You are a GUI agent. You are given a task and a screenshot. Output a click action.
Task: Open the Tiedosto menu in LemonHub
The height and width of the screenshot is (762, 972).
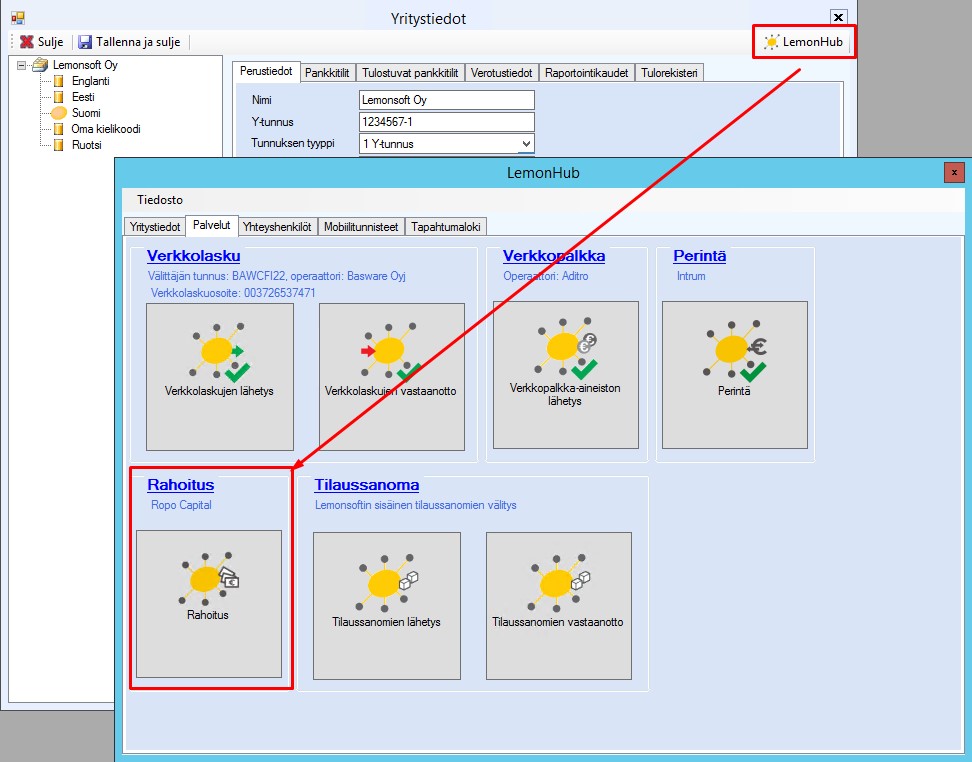tap(160, 200)
